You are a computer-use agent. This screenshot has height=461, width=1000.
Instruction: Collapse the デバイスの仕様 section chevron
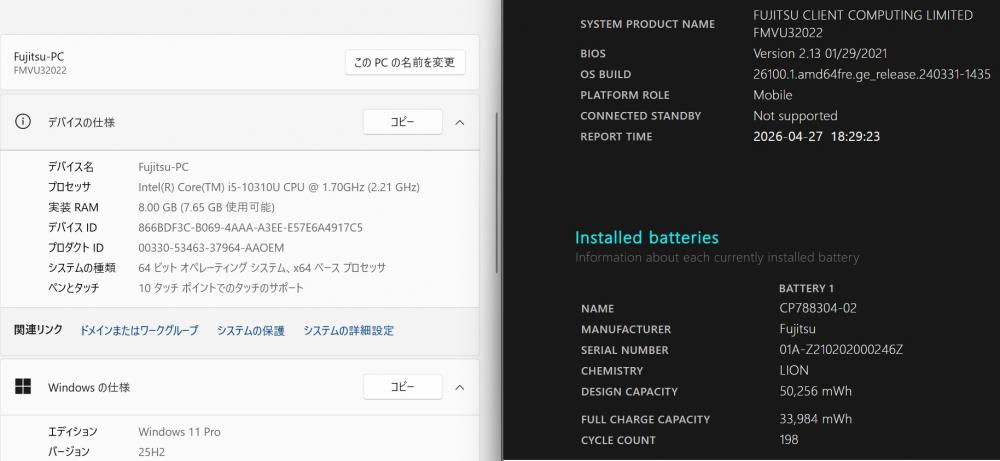click(459, 122)
